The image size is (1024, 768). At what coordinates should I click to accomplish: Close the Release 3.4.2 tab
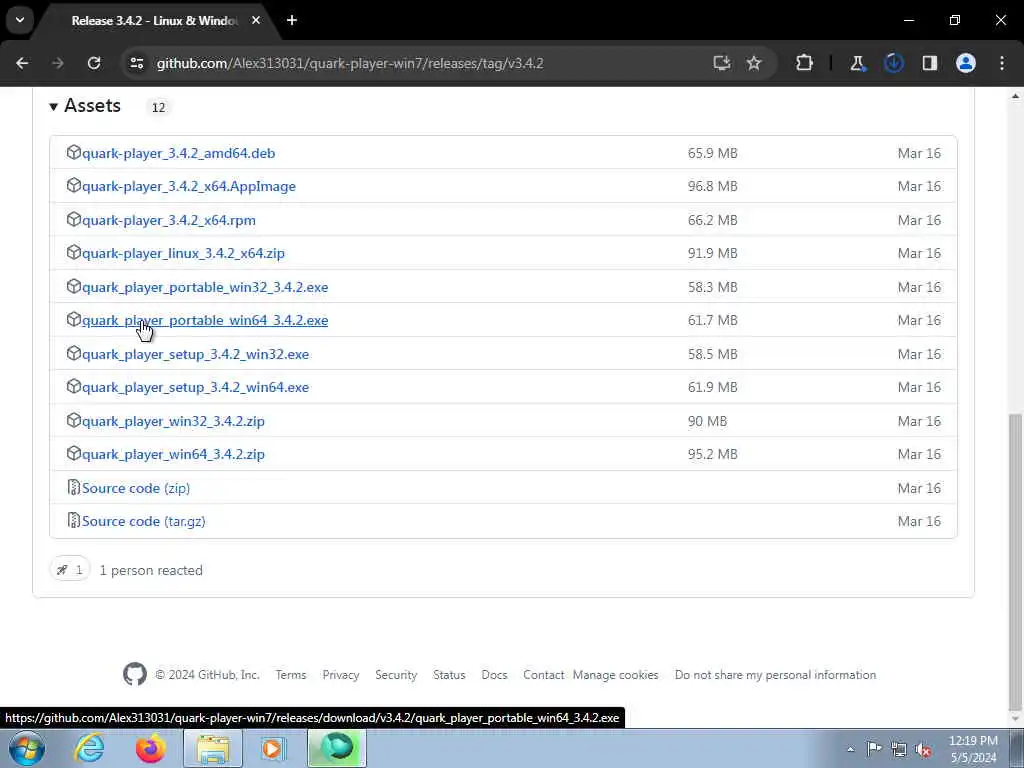tap(256, 20)
